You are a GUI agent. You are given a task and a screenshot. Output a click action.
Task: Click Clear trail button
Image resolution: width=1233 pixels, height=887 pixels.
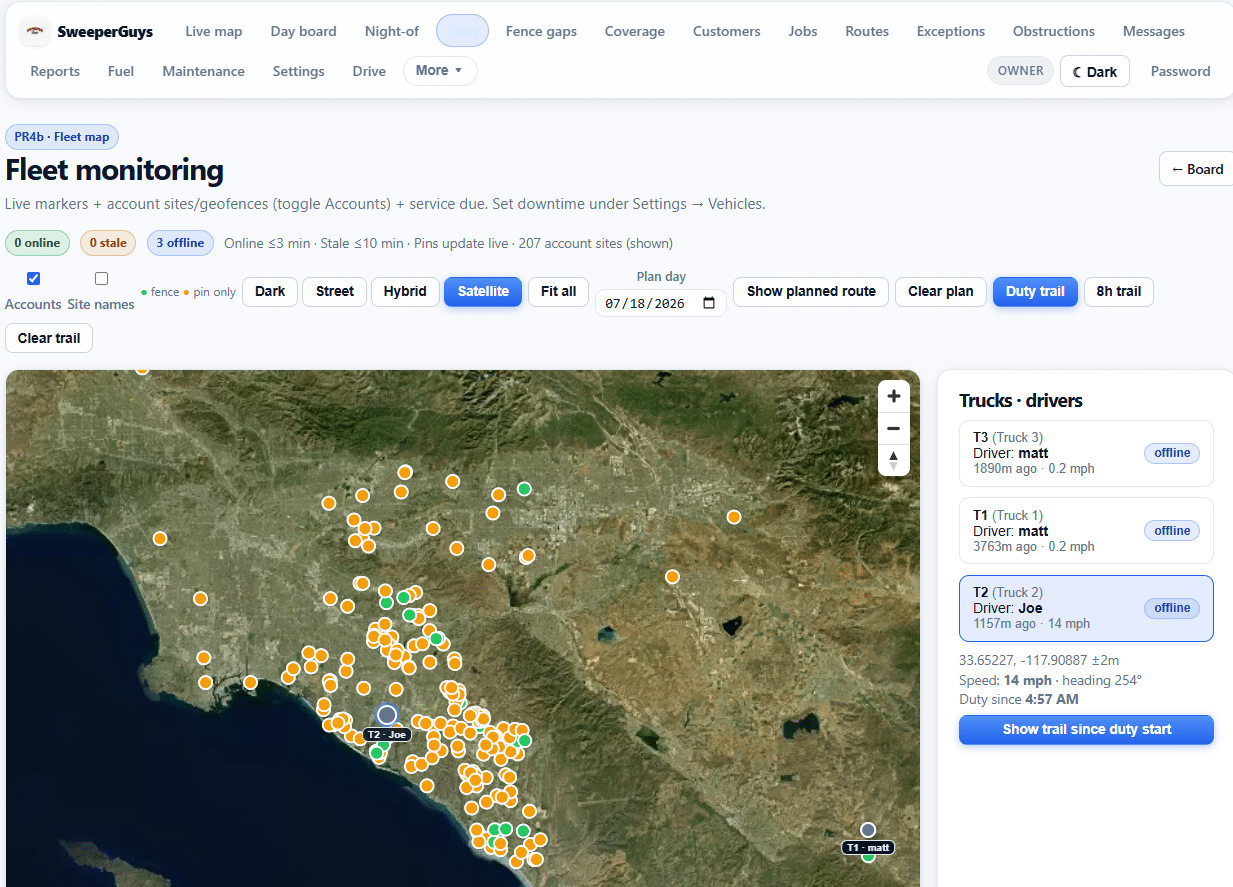coord(49,338)
